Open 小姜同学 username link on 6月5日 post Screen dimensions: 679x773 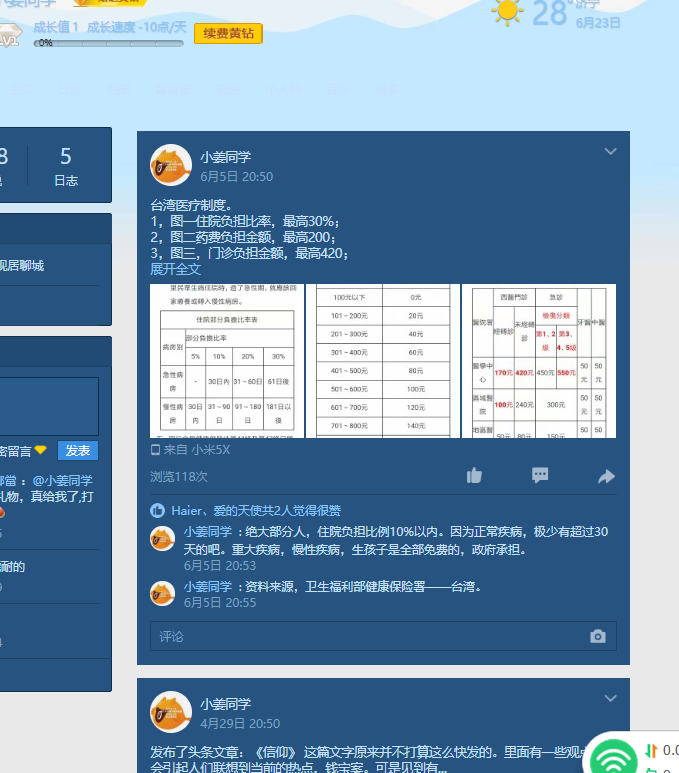225,157
